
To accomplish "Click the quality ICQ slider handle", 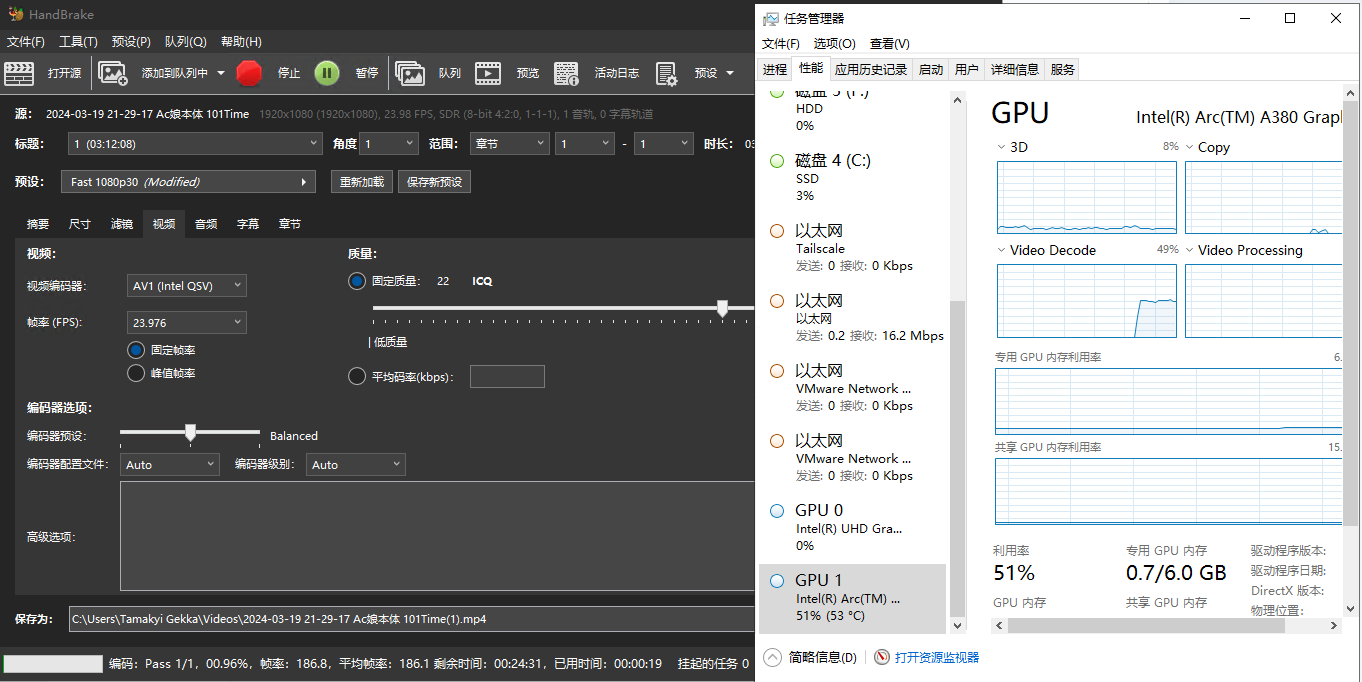I will click(x=722, y=309).
